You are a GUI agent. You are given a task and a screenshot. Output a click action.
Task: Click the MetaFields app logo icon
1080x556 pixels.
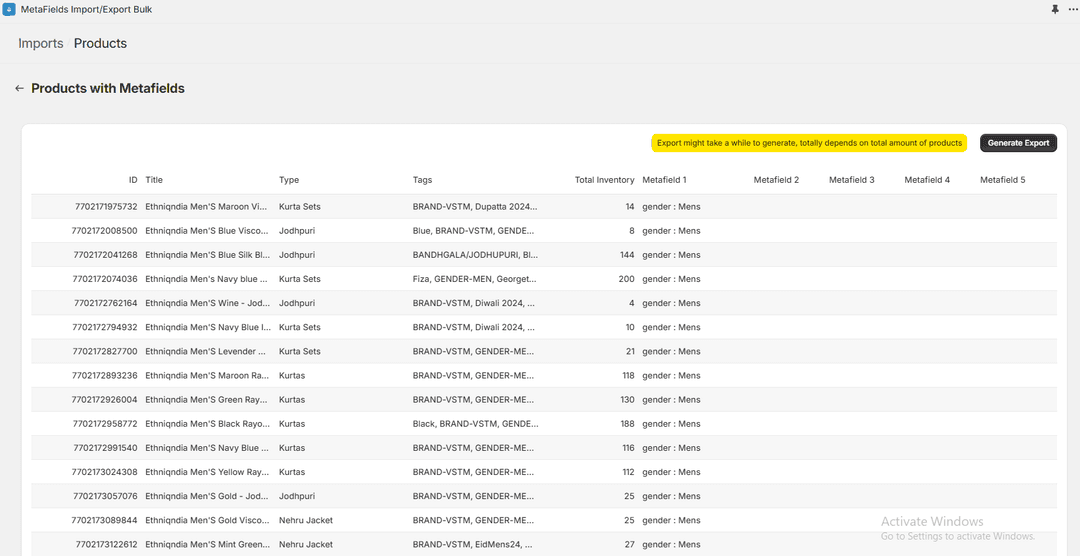[9, 10]
